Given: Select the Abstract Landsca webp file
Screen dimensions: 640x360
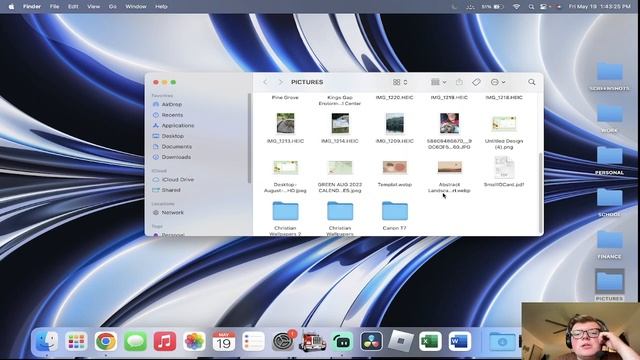Looking at the screenshot, I should click(x=449, y=167).
